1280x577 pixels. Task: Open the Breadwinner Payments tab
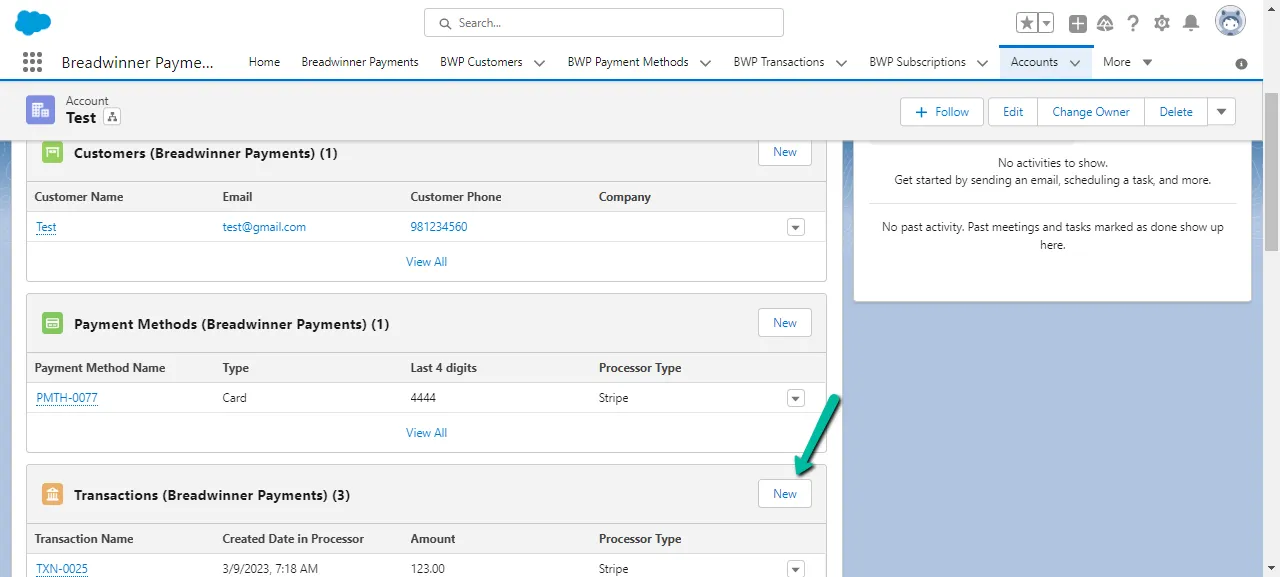(360, 62)
